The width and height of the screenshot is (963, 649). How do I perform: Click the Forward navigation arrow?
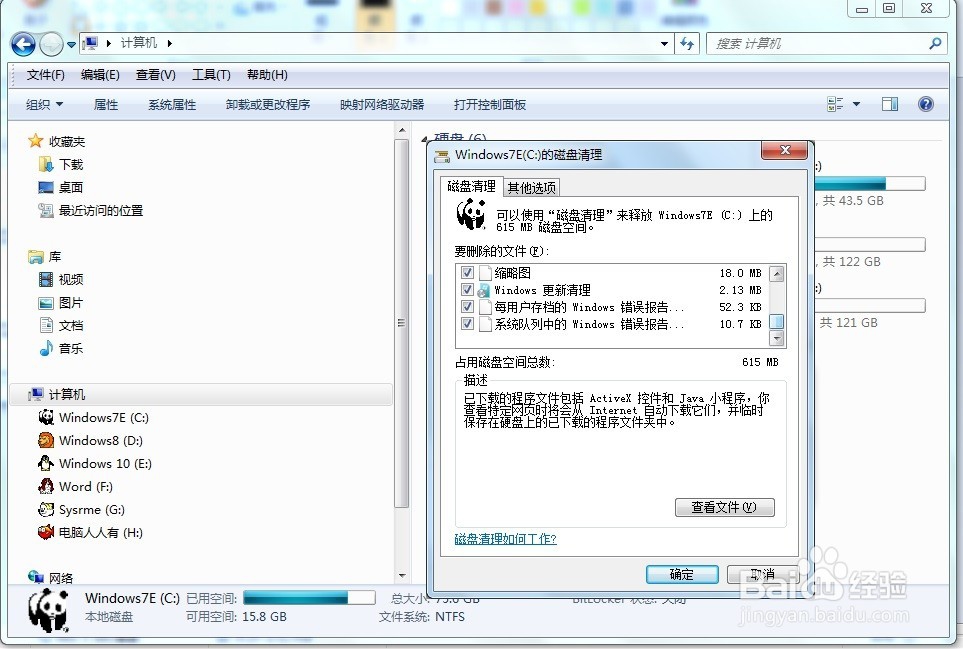[51, 44]
